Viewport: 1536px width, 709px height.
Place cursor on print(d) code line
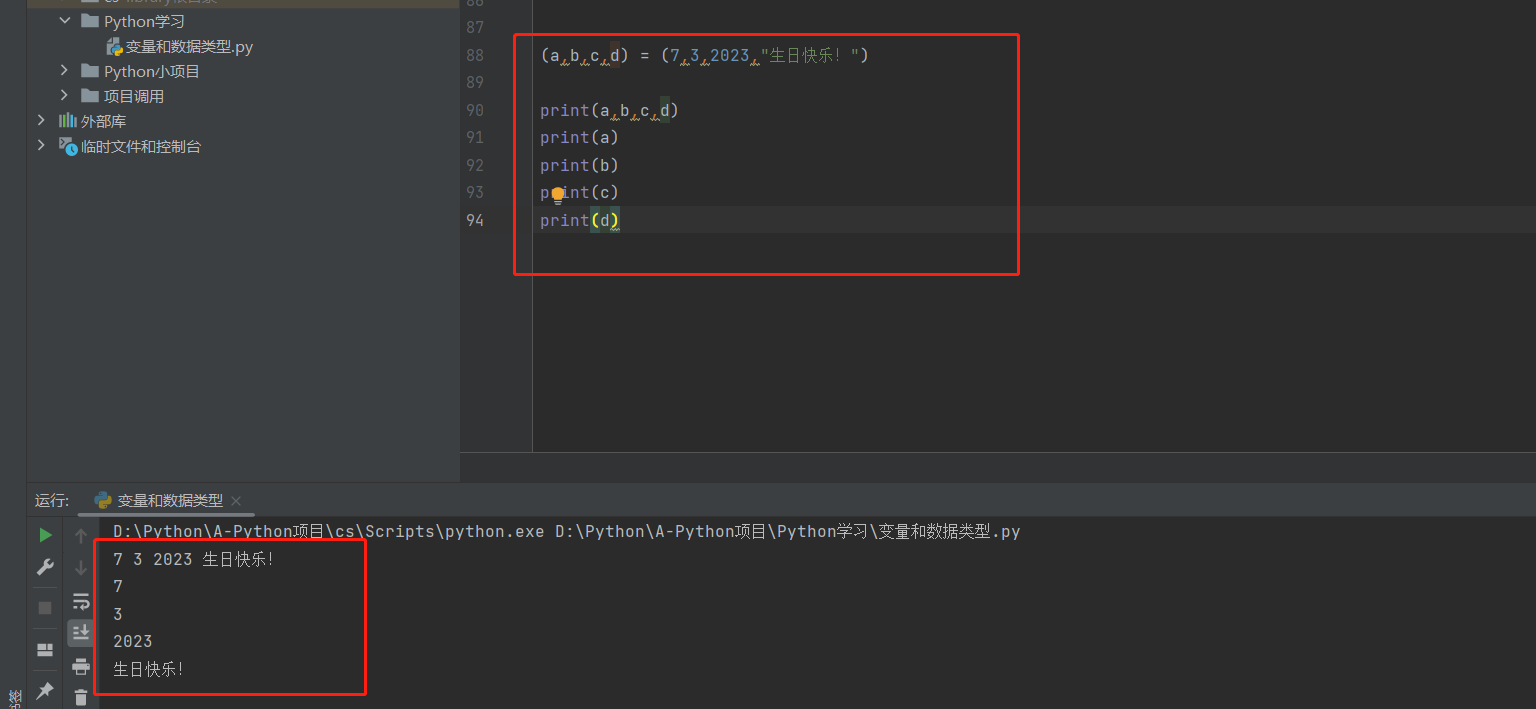[580, 221]
